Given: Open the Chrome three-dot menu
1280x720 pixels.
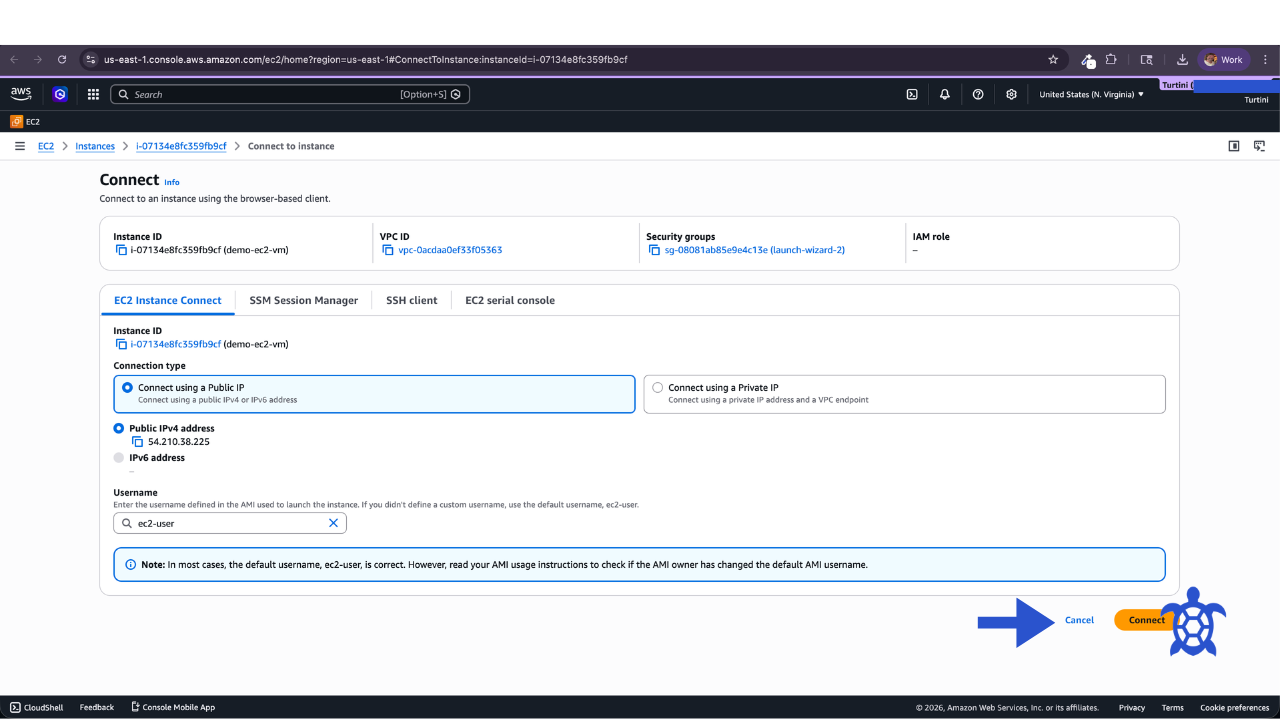Looking at the screenshot, I should coord(1264,60).
